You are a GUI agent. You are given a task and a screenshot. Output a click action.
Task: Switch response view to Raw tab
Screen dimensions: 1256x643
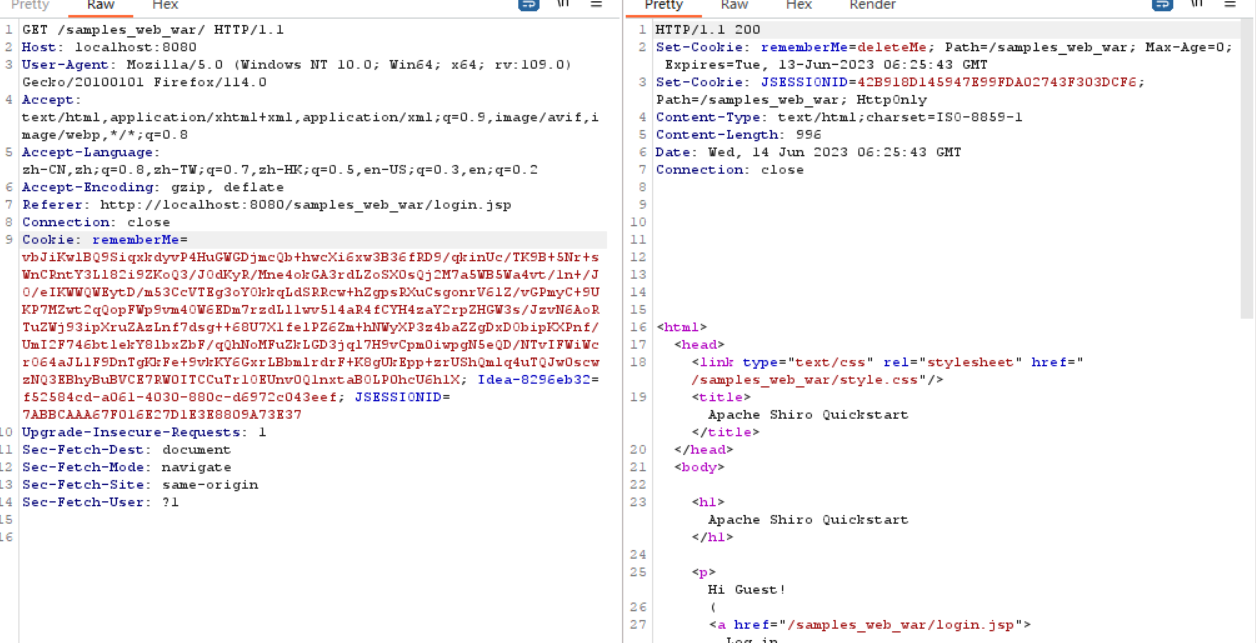734,6
